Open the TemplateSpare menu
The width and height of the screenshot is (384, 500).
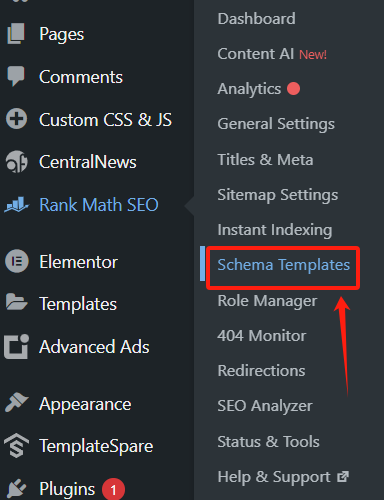pos(96,447)
